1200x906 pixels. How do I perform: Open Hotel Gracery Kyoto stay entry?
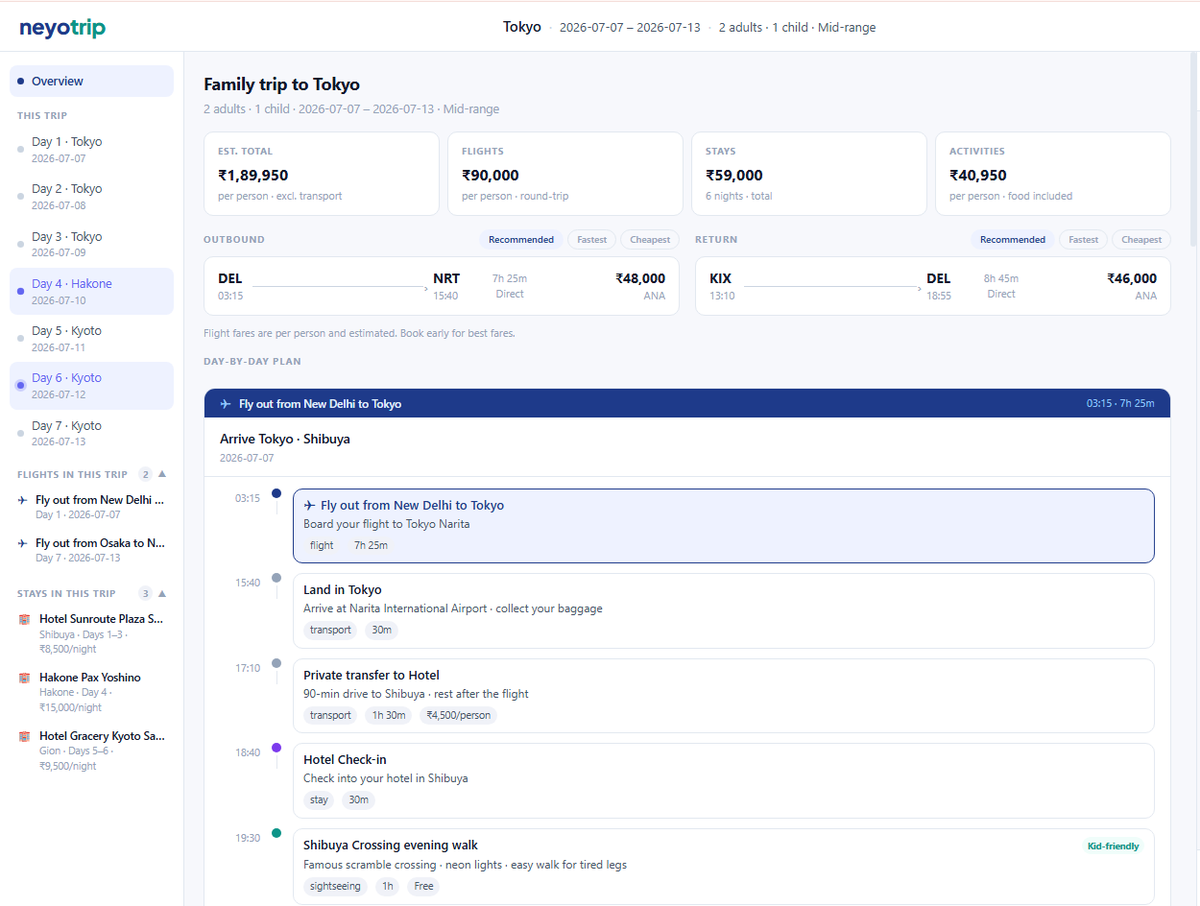tap(92, 751)
